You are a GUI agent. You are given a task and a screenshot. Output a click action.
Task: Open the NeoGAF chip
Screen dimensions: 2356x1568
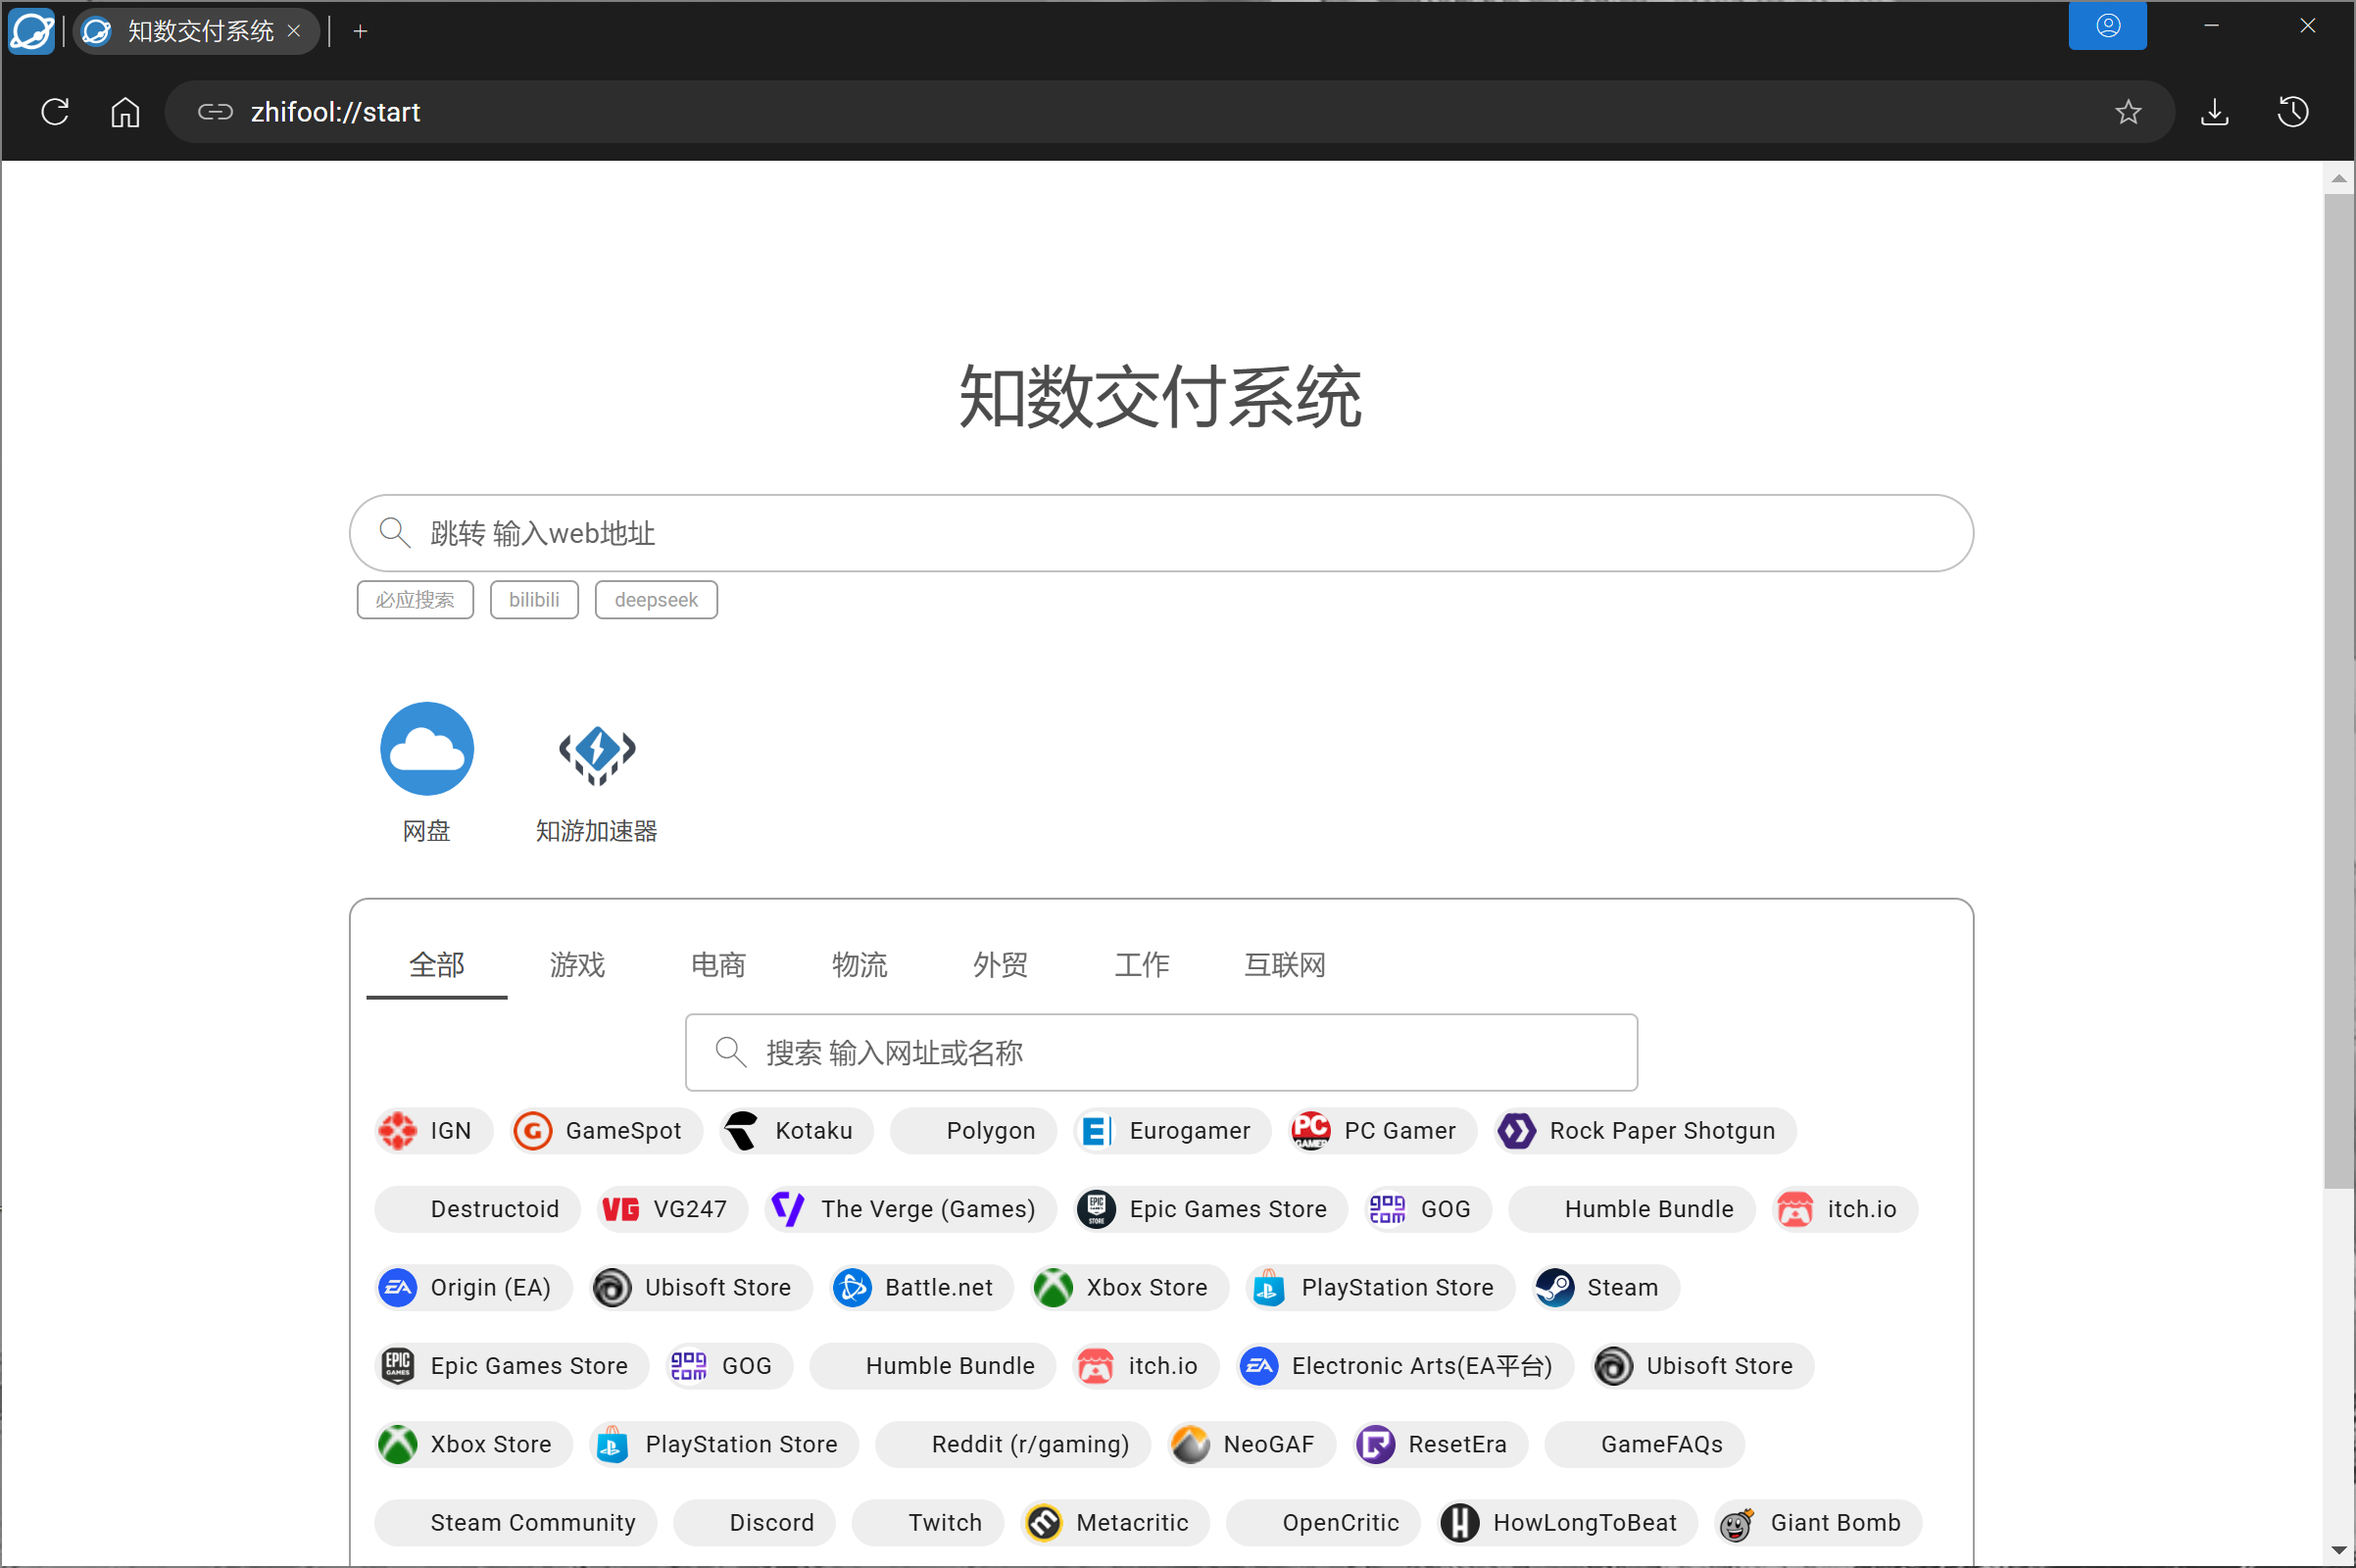pos(1251,1444)
